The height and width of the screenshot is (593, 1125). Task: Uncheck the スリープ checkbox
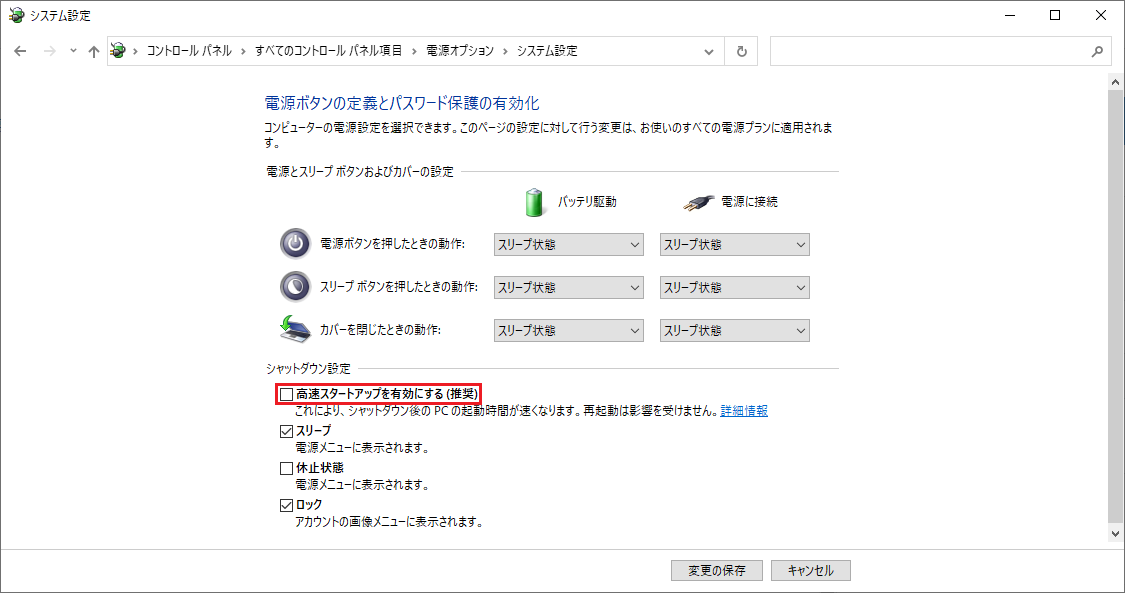[x=287, y=431]
